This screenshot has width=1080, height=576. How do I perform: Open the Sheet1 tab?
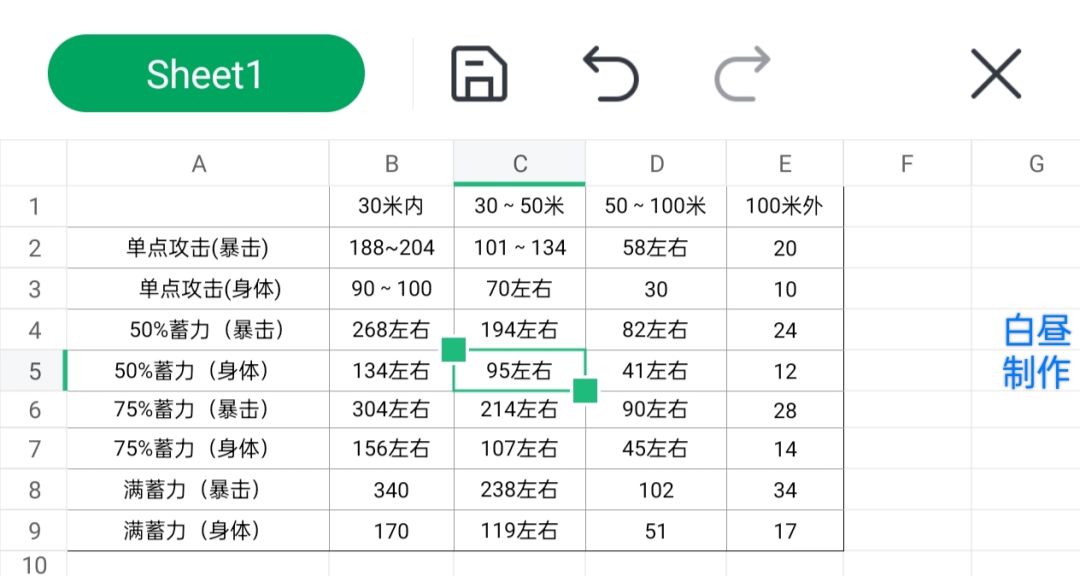[206, 74]
